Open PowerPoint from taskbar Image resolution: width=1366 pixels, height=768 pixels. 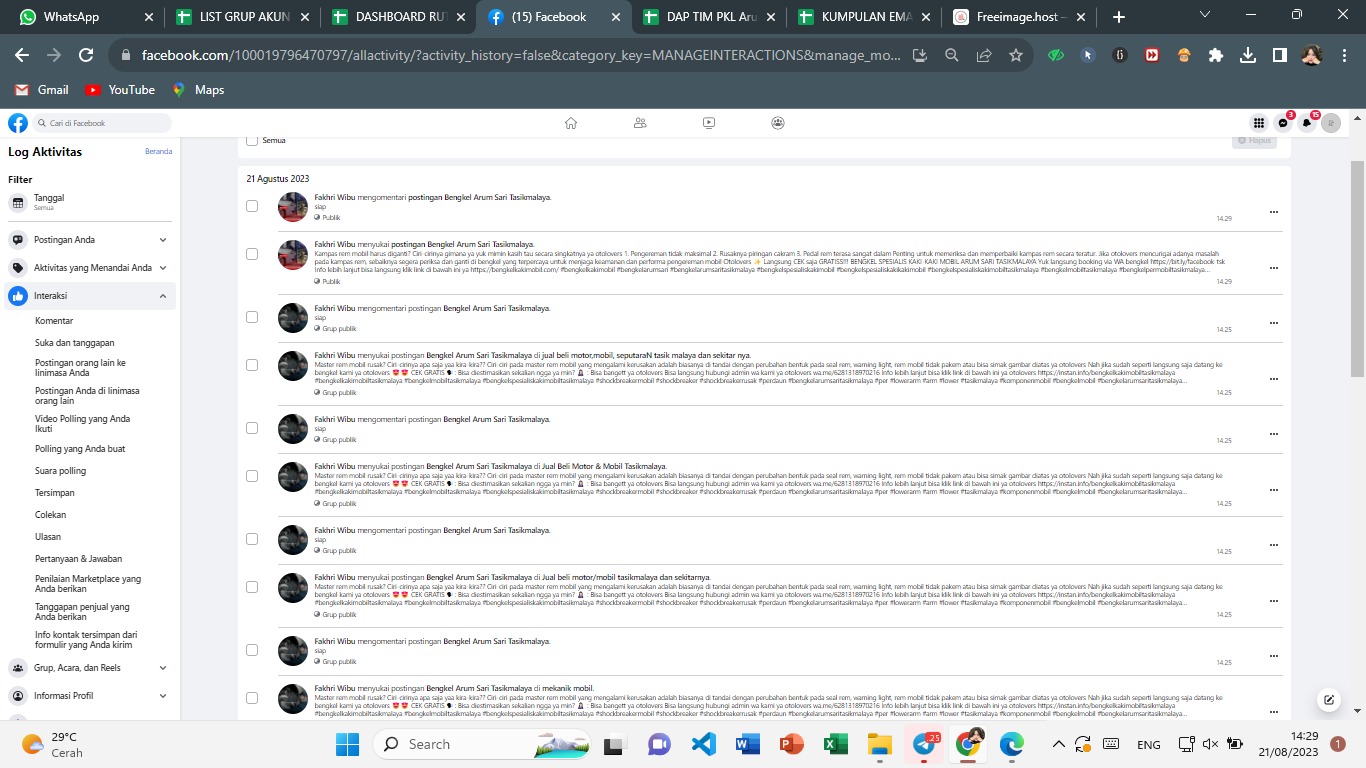coord(792,744)
